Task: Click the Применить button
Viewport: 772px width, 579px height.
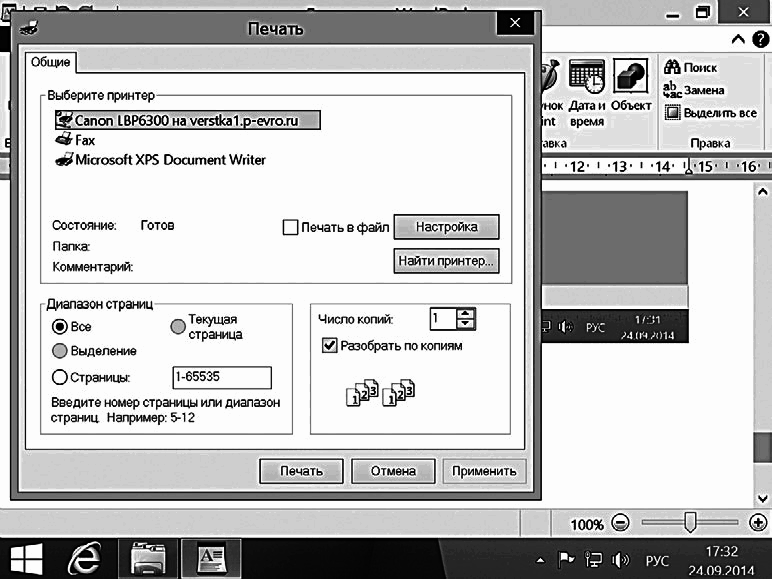Action: (484, 471)
